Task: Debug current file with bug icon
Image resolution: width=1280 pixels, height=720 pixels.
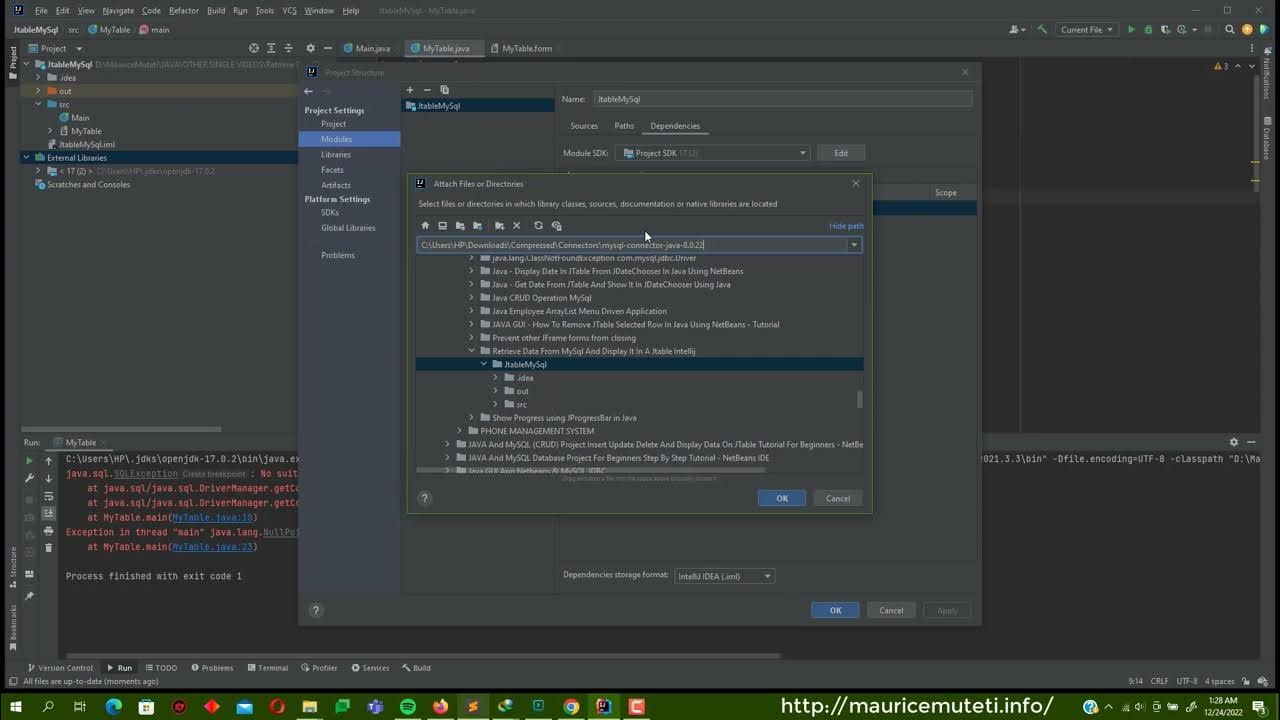Action: click(1148, 30)
